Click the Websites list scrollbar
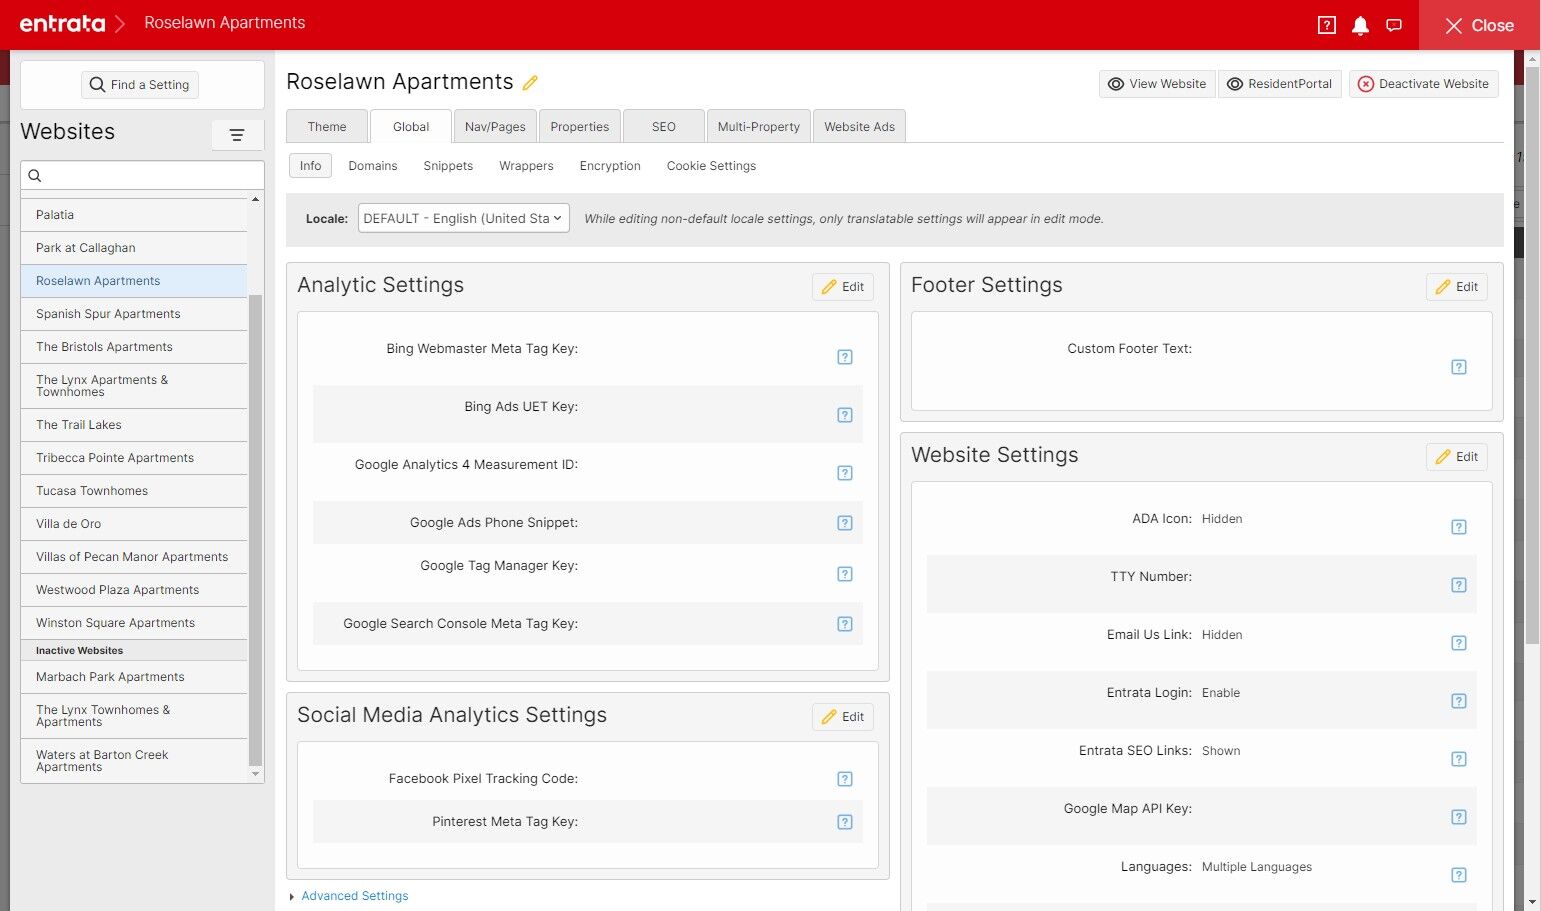Screen dimensions: 1541x911 tap(255, 530)
